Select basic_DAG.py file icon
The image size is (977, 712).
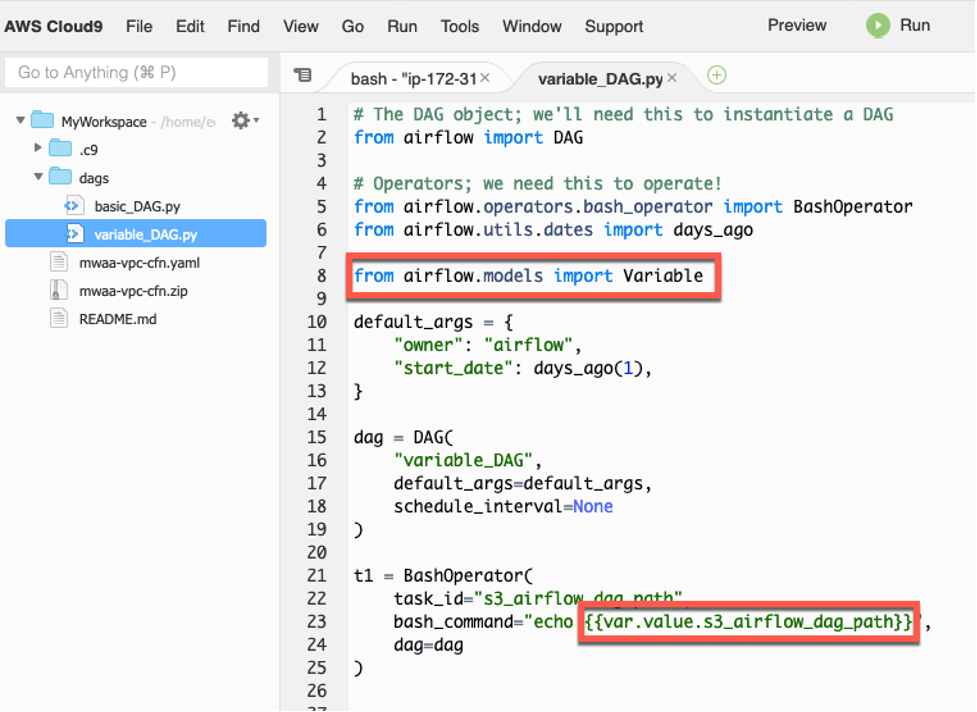click(x=74, y=206)
